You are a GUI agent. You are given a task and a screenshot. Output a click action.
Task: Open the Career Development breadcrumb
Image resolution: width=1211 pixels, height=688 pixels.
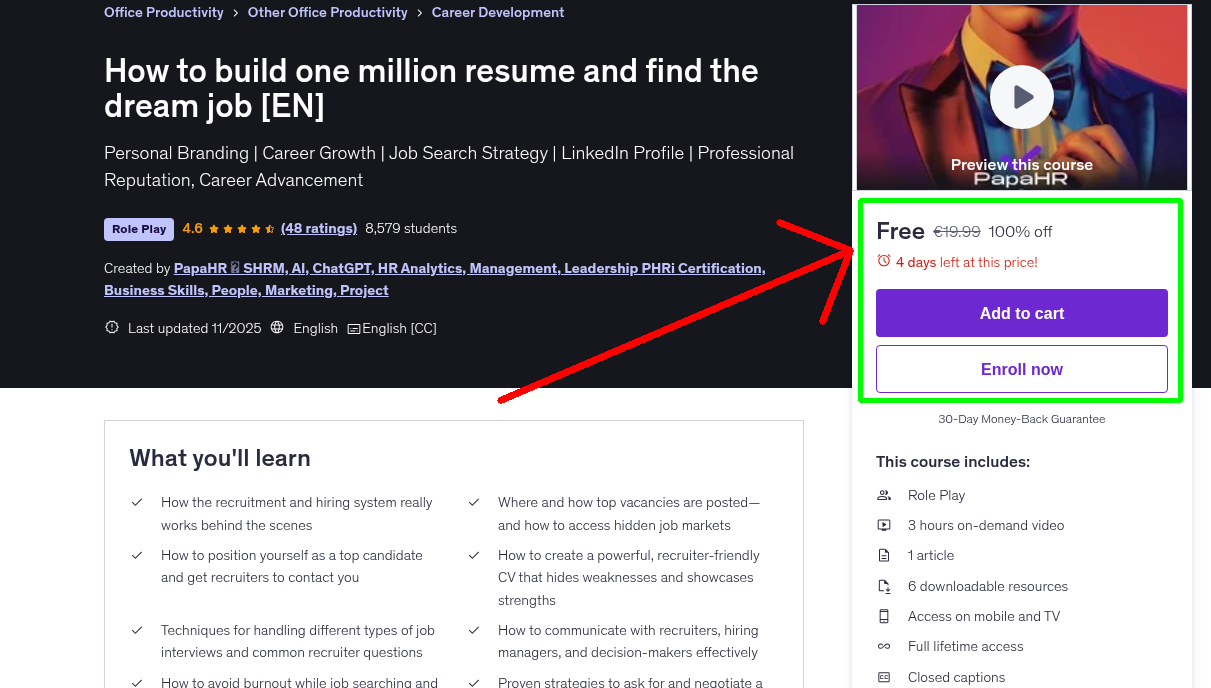coord(497,12)
